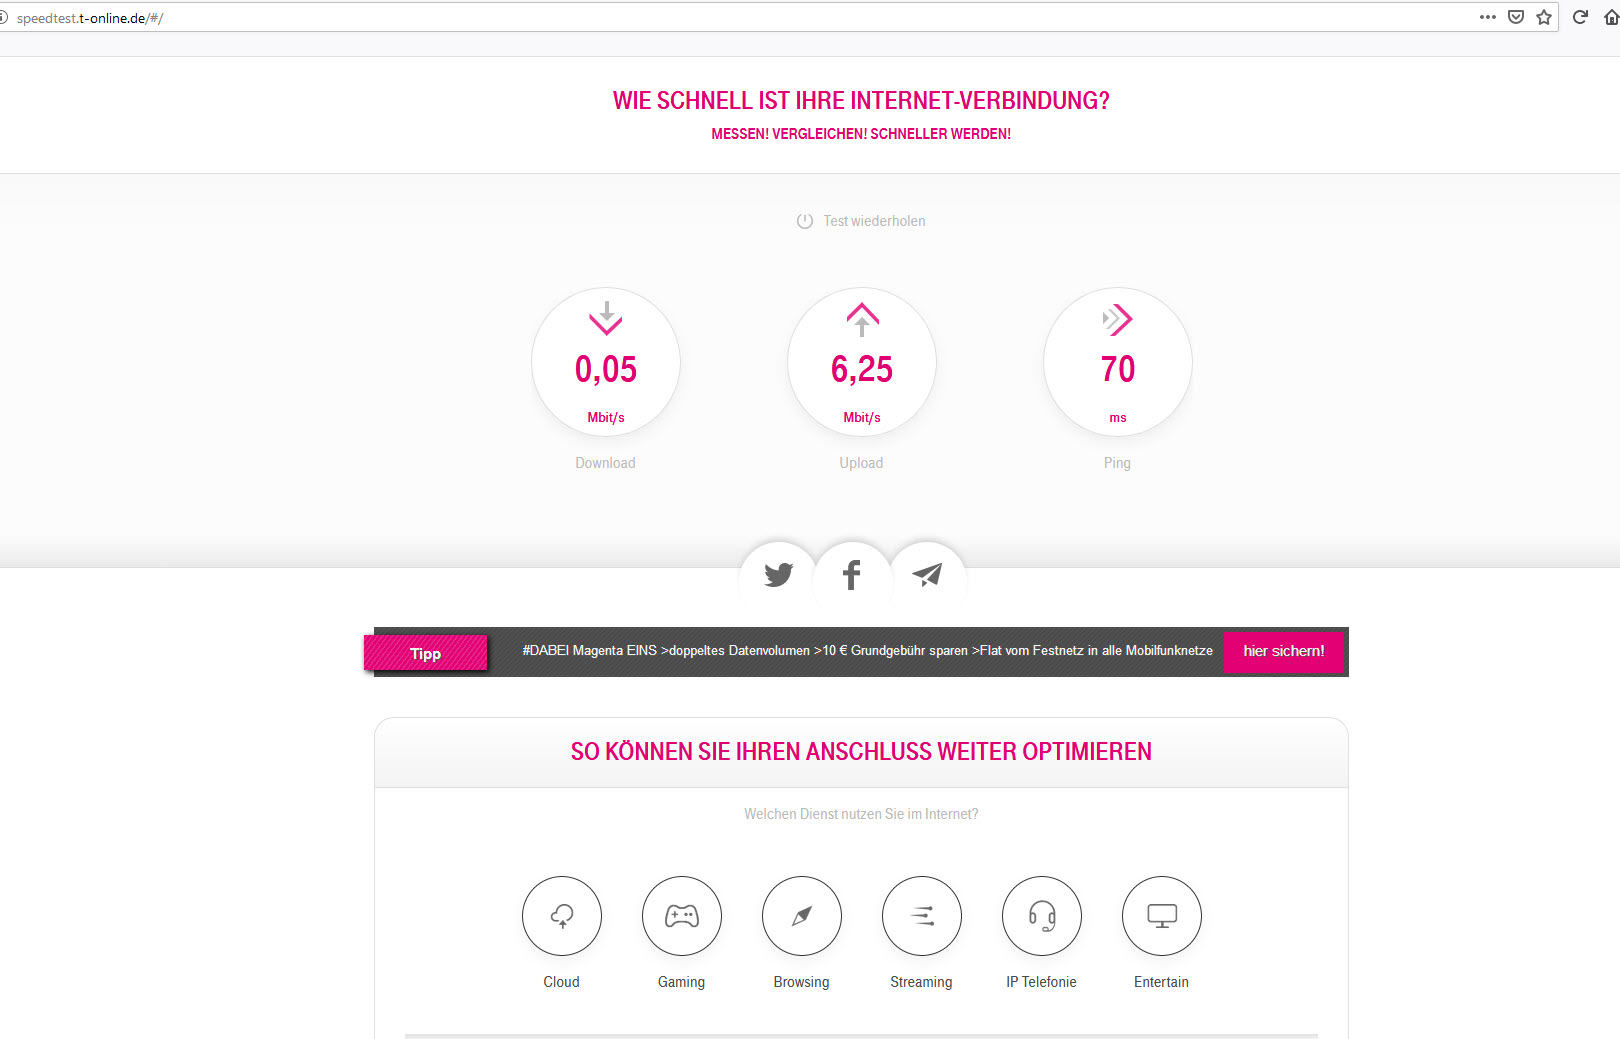Click the Twitter share icon

click(x=778, y=575)
